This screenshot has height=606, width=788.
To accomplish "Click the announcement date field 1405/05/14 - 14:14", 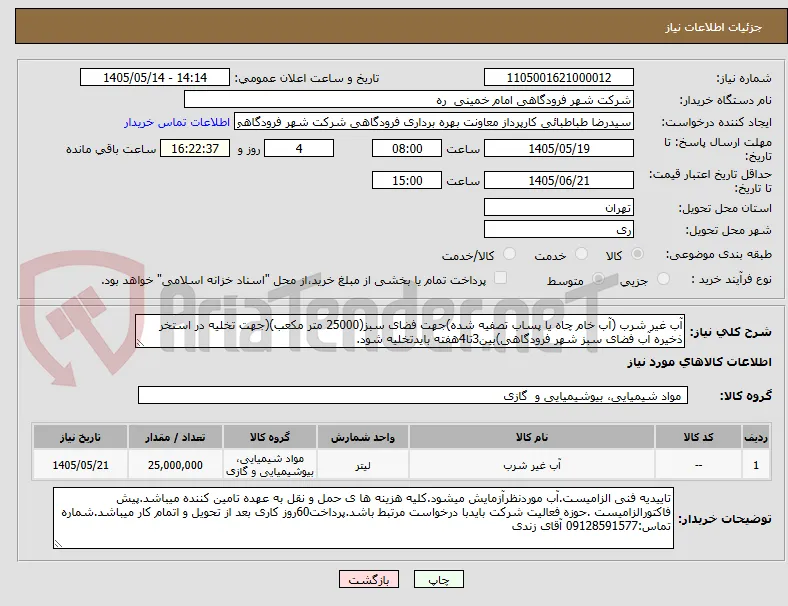I will point(155,78).
